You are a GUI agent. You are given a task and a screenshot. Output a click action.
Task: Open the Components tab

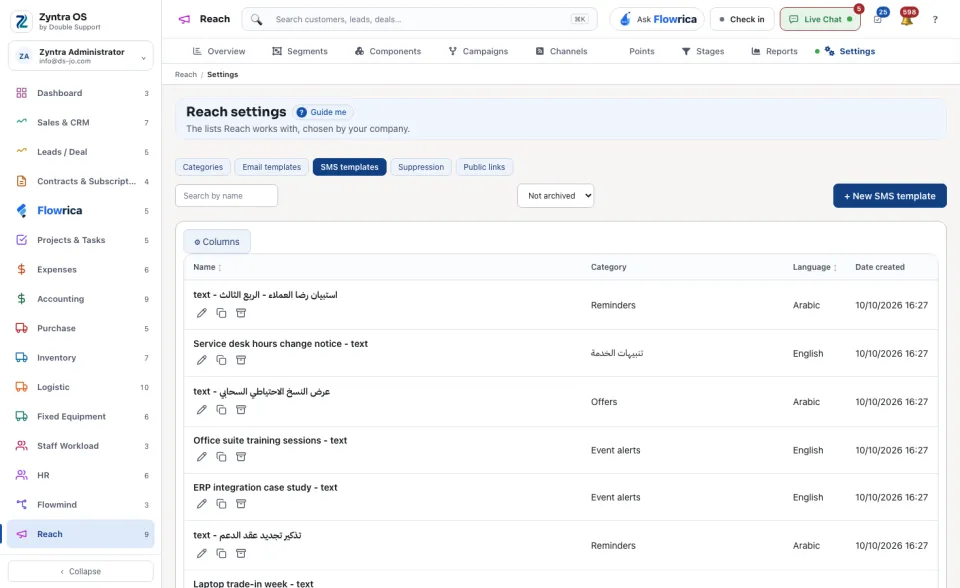click(x=388, y=51)
